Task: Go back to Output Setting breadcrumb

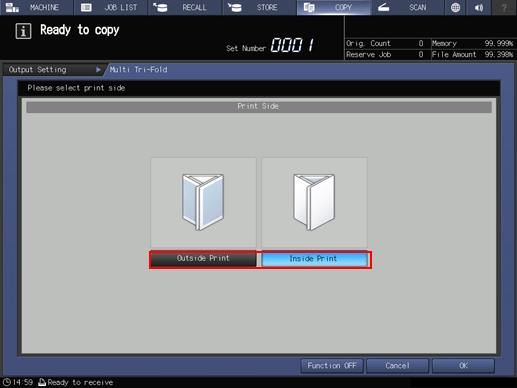Action: coord(53,70)
